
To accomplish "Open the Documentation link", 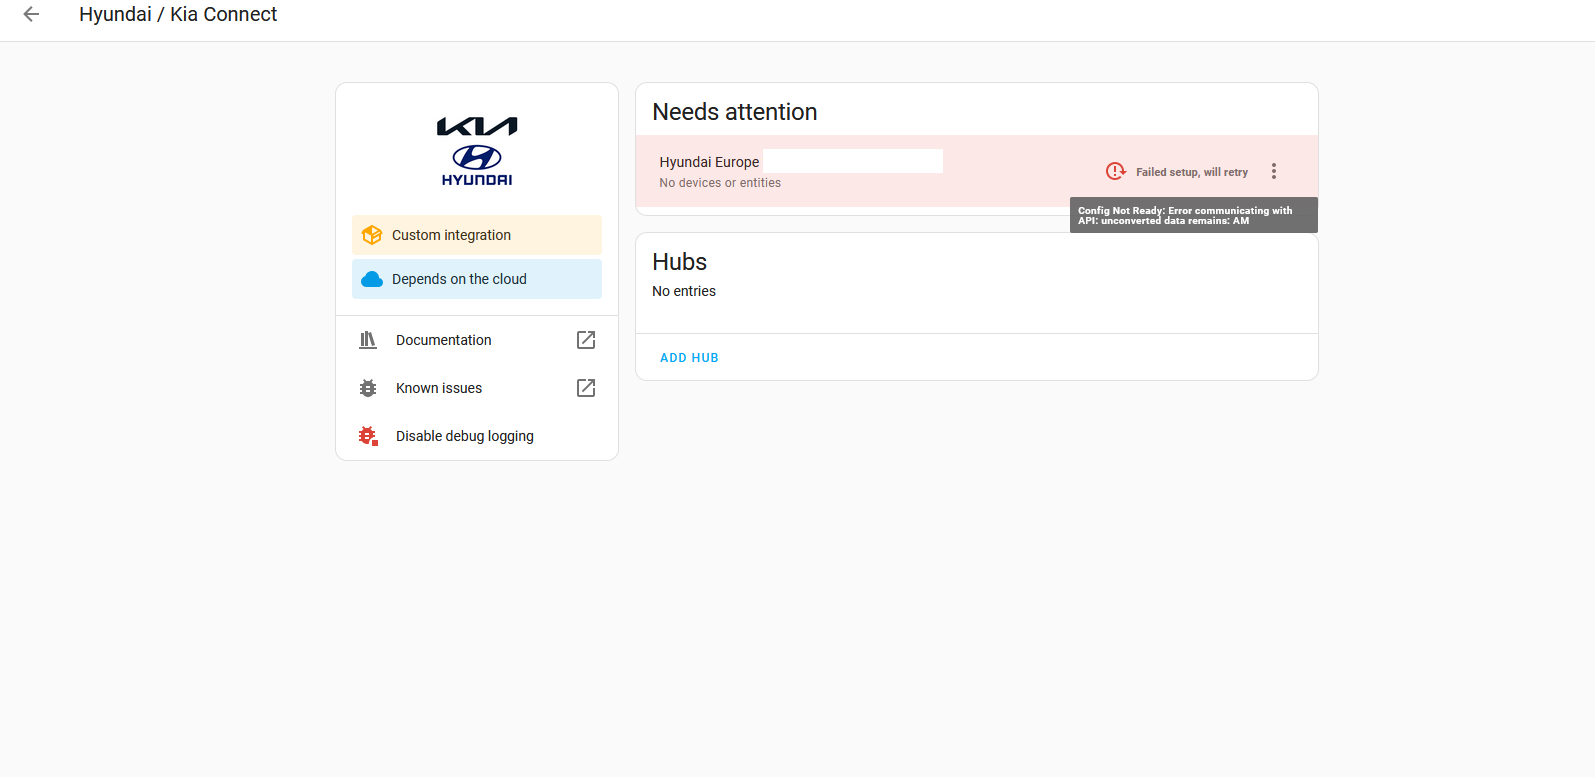I will pos(444,340).
